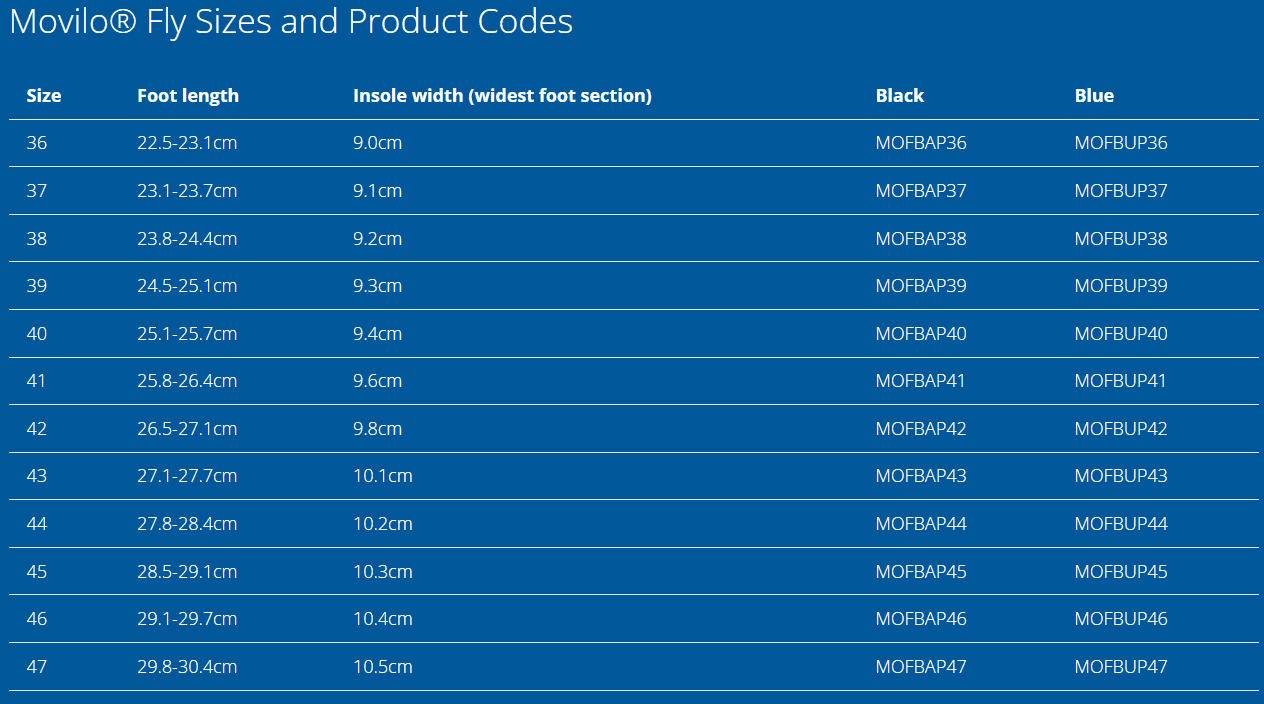Select product code MOFBAP47
Screen dimensions: 1264x704
[921, 667]
